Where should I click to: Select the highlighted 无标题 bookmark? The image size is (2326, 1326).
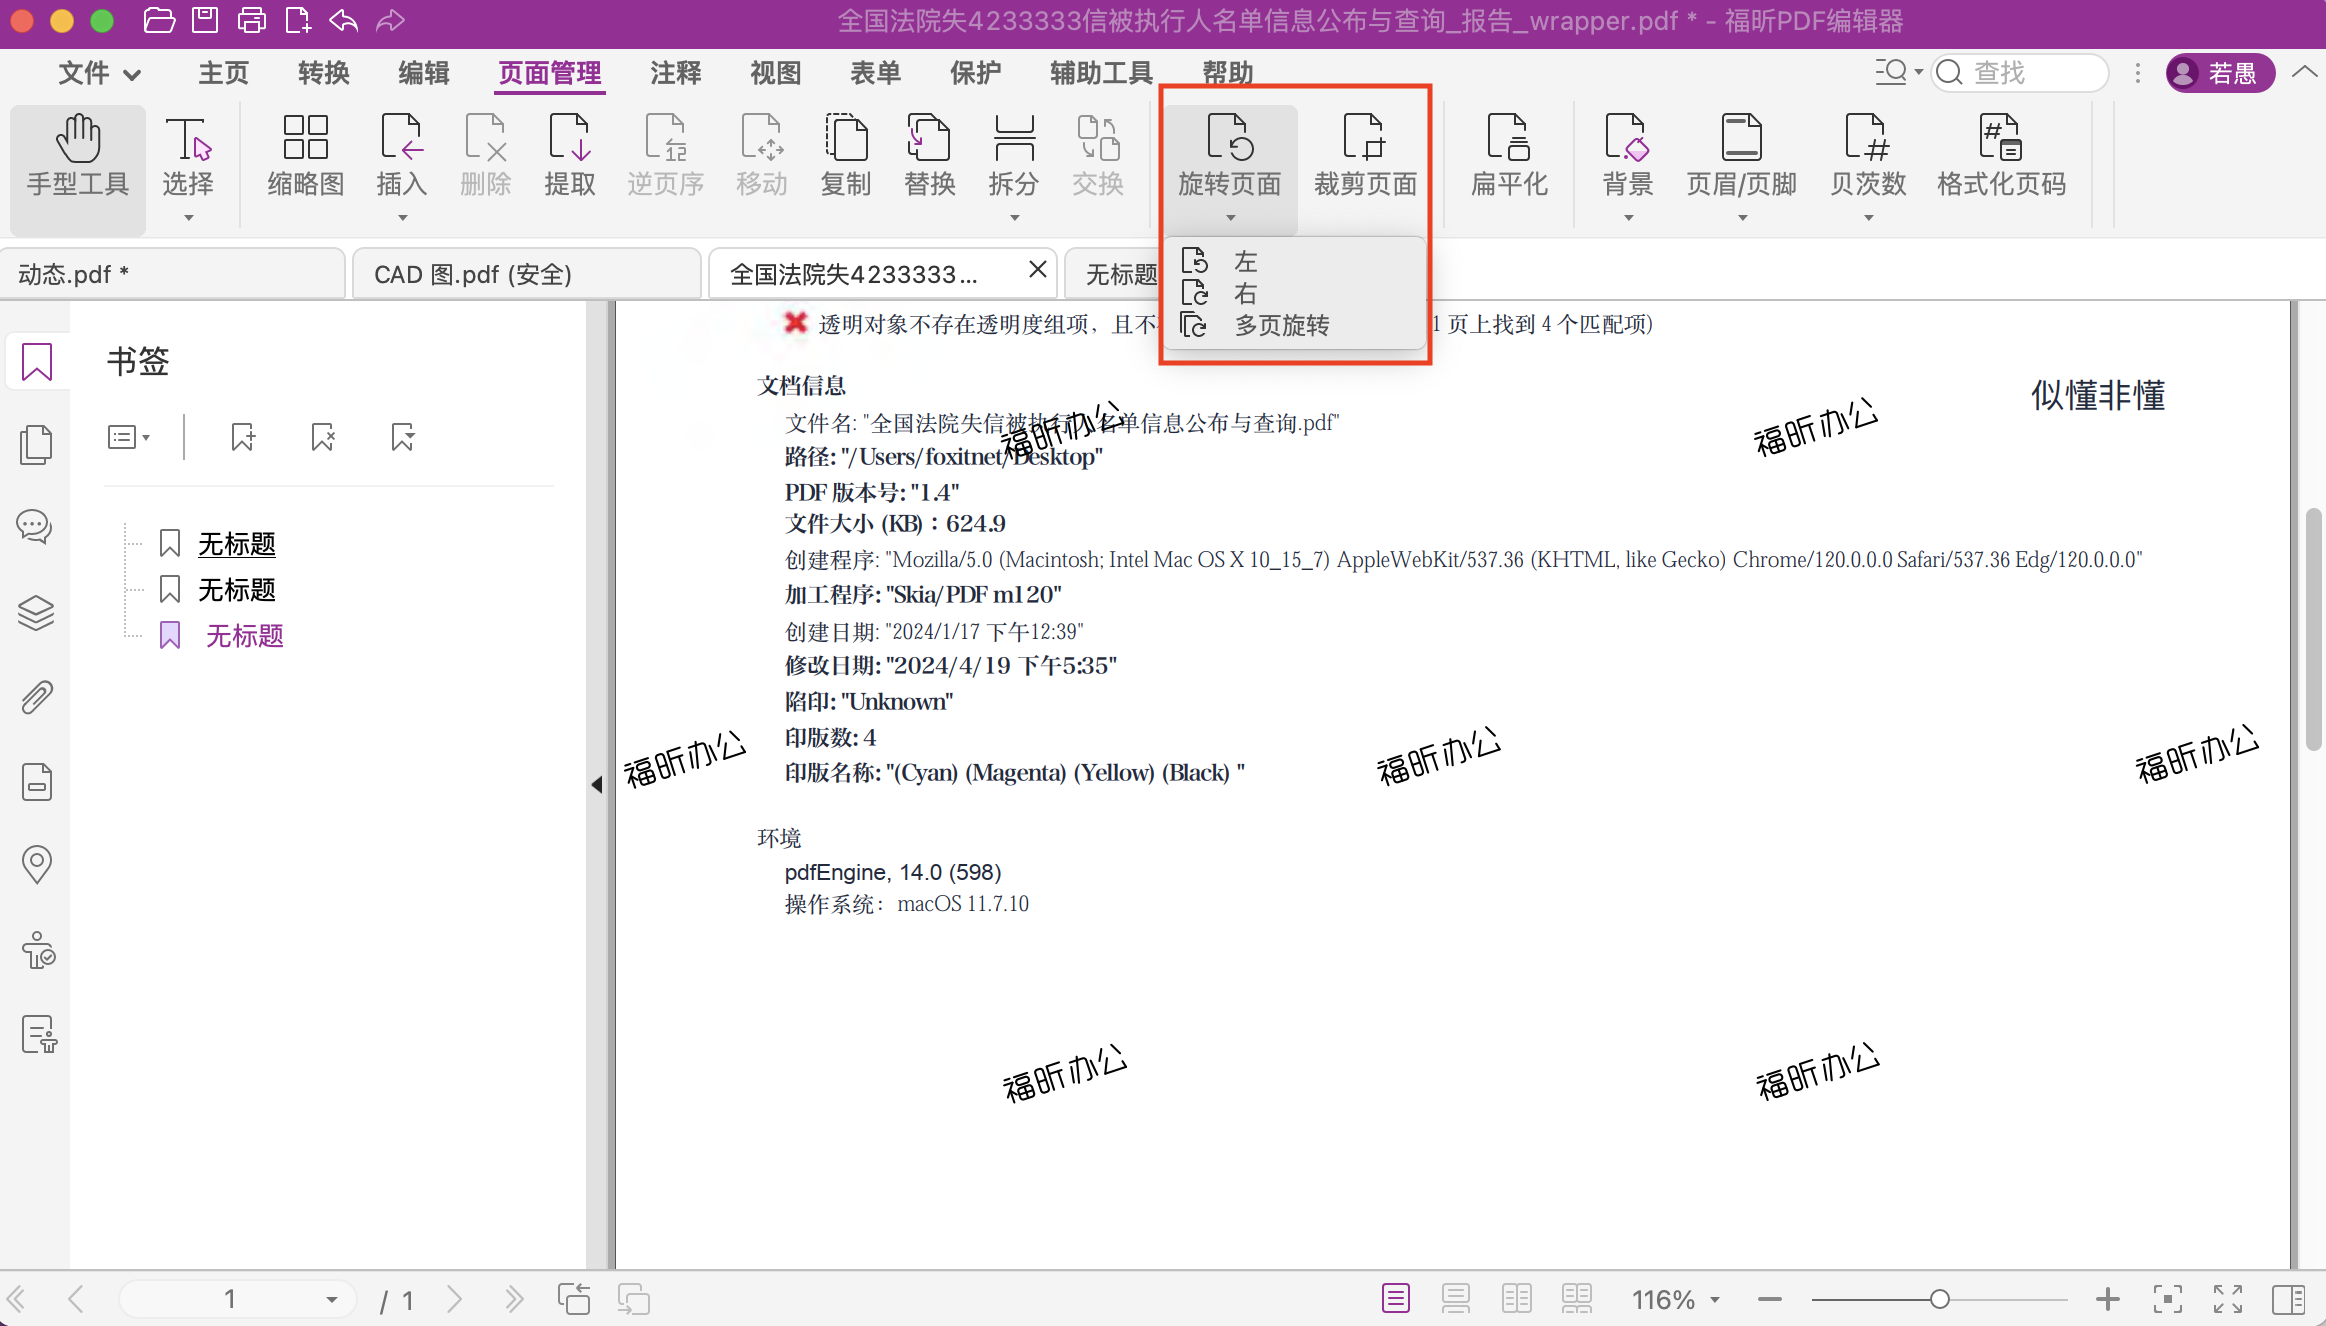[245, 634]
